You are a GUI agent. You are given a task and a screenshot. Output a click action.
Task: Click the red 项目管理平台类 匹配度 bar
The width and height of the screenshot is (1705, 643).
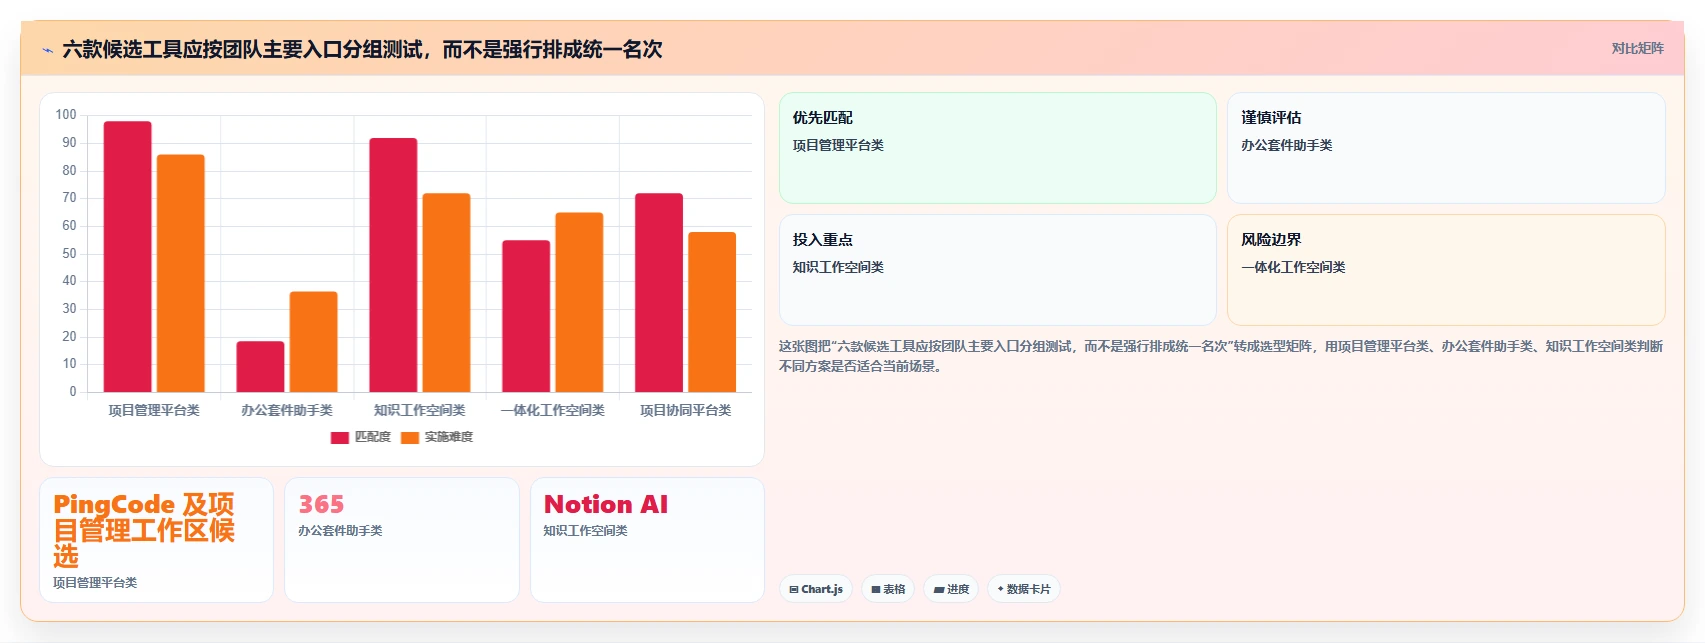pyautogui.click(x=128, y=257)
